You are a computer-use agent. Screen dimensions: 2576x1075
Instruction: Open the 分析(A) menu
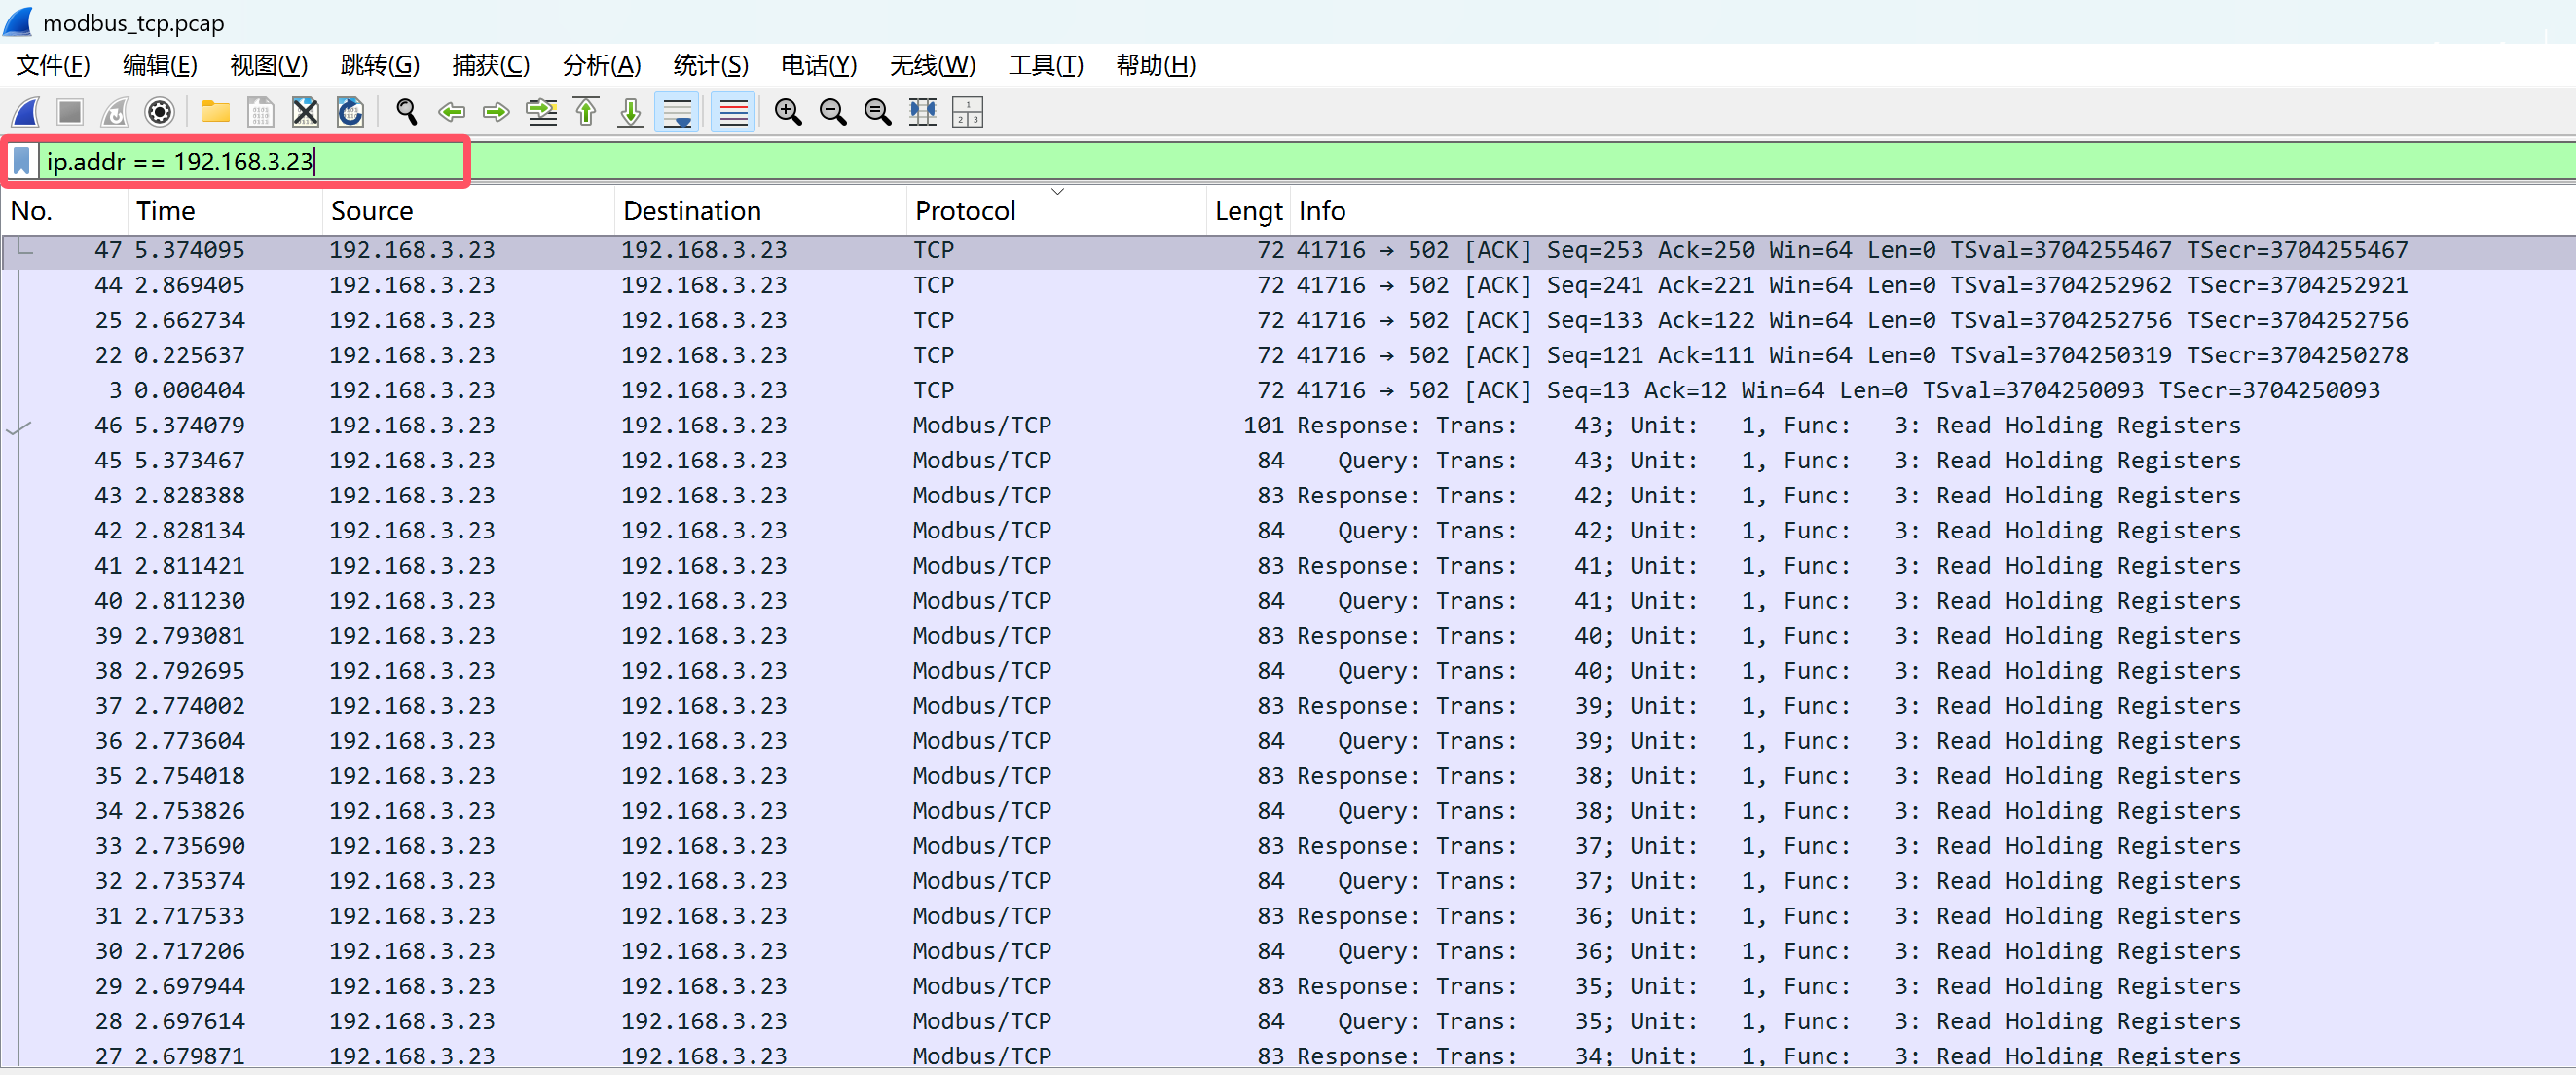click(601, 65)
